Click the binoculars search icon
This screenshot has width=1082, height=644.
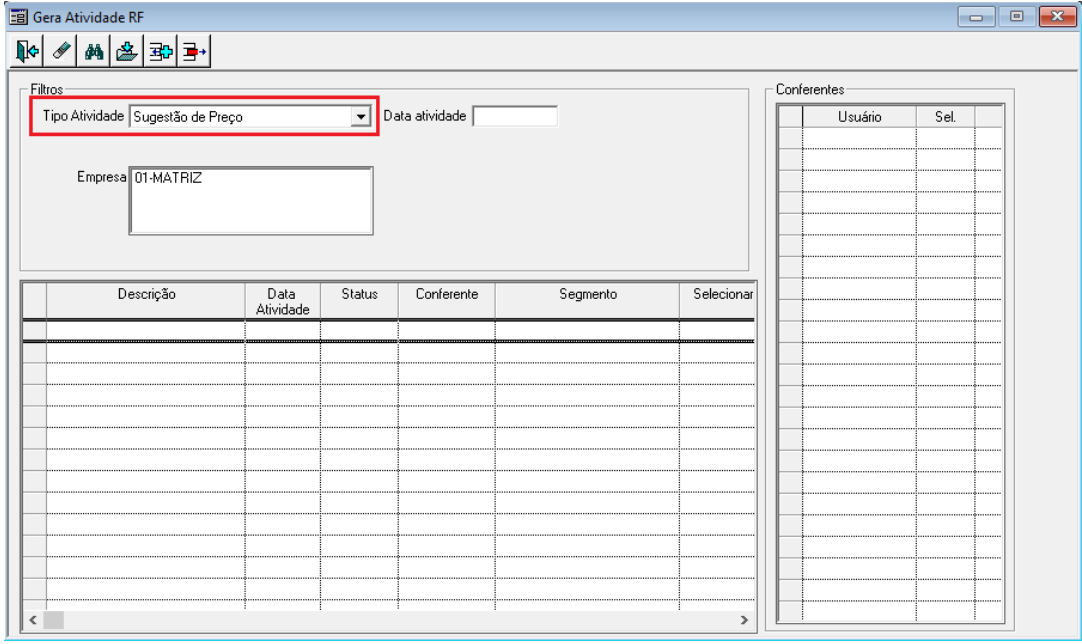[94, 51]
